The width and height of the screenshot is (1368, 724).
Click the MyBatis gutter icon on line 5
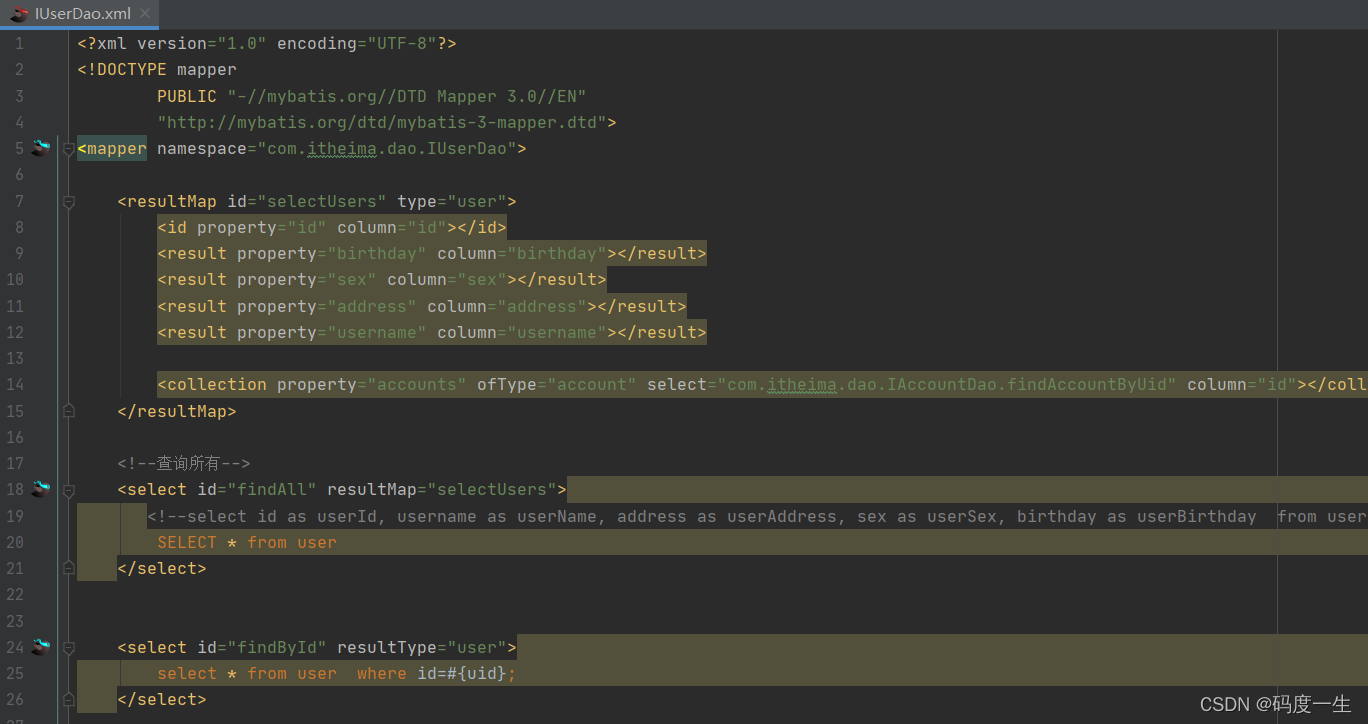[40, 148]
